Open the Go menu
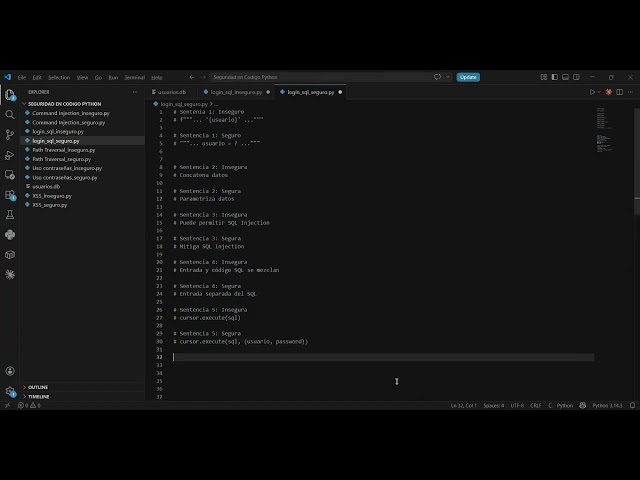Screen dimensions: 640x480 tap(98, 78)
